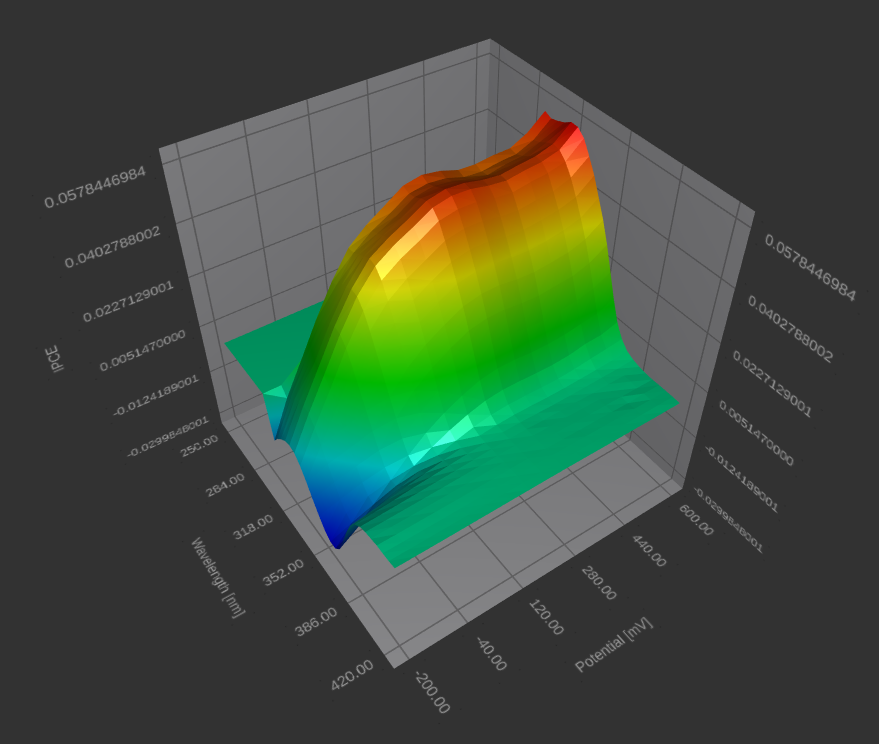
Task: Click the left-side 0.0578446984 IPCE tick label
Action: (x=95, y=187)
